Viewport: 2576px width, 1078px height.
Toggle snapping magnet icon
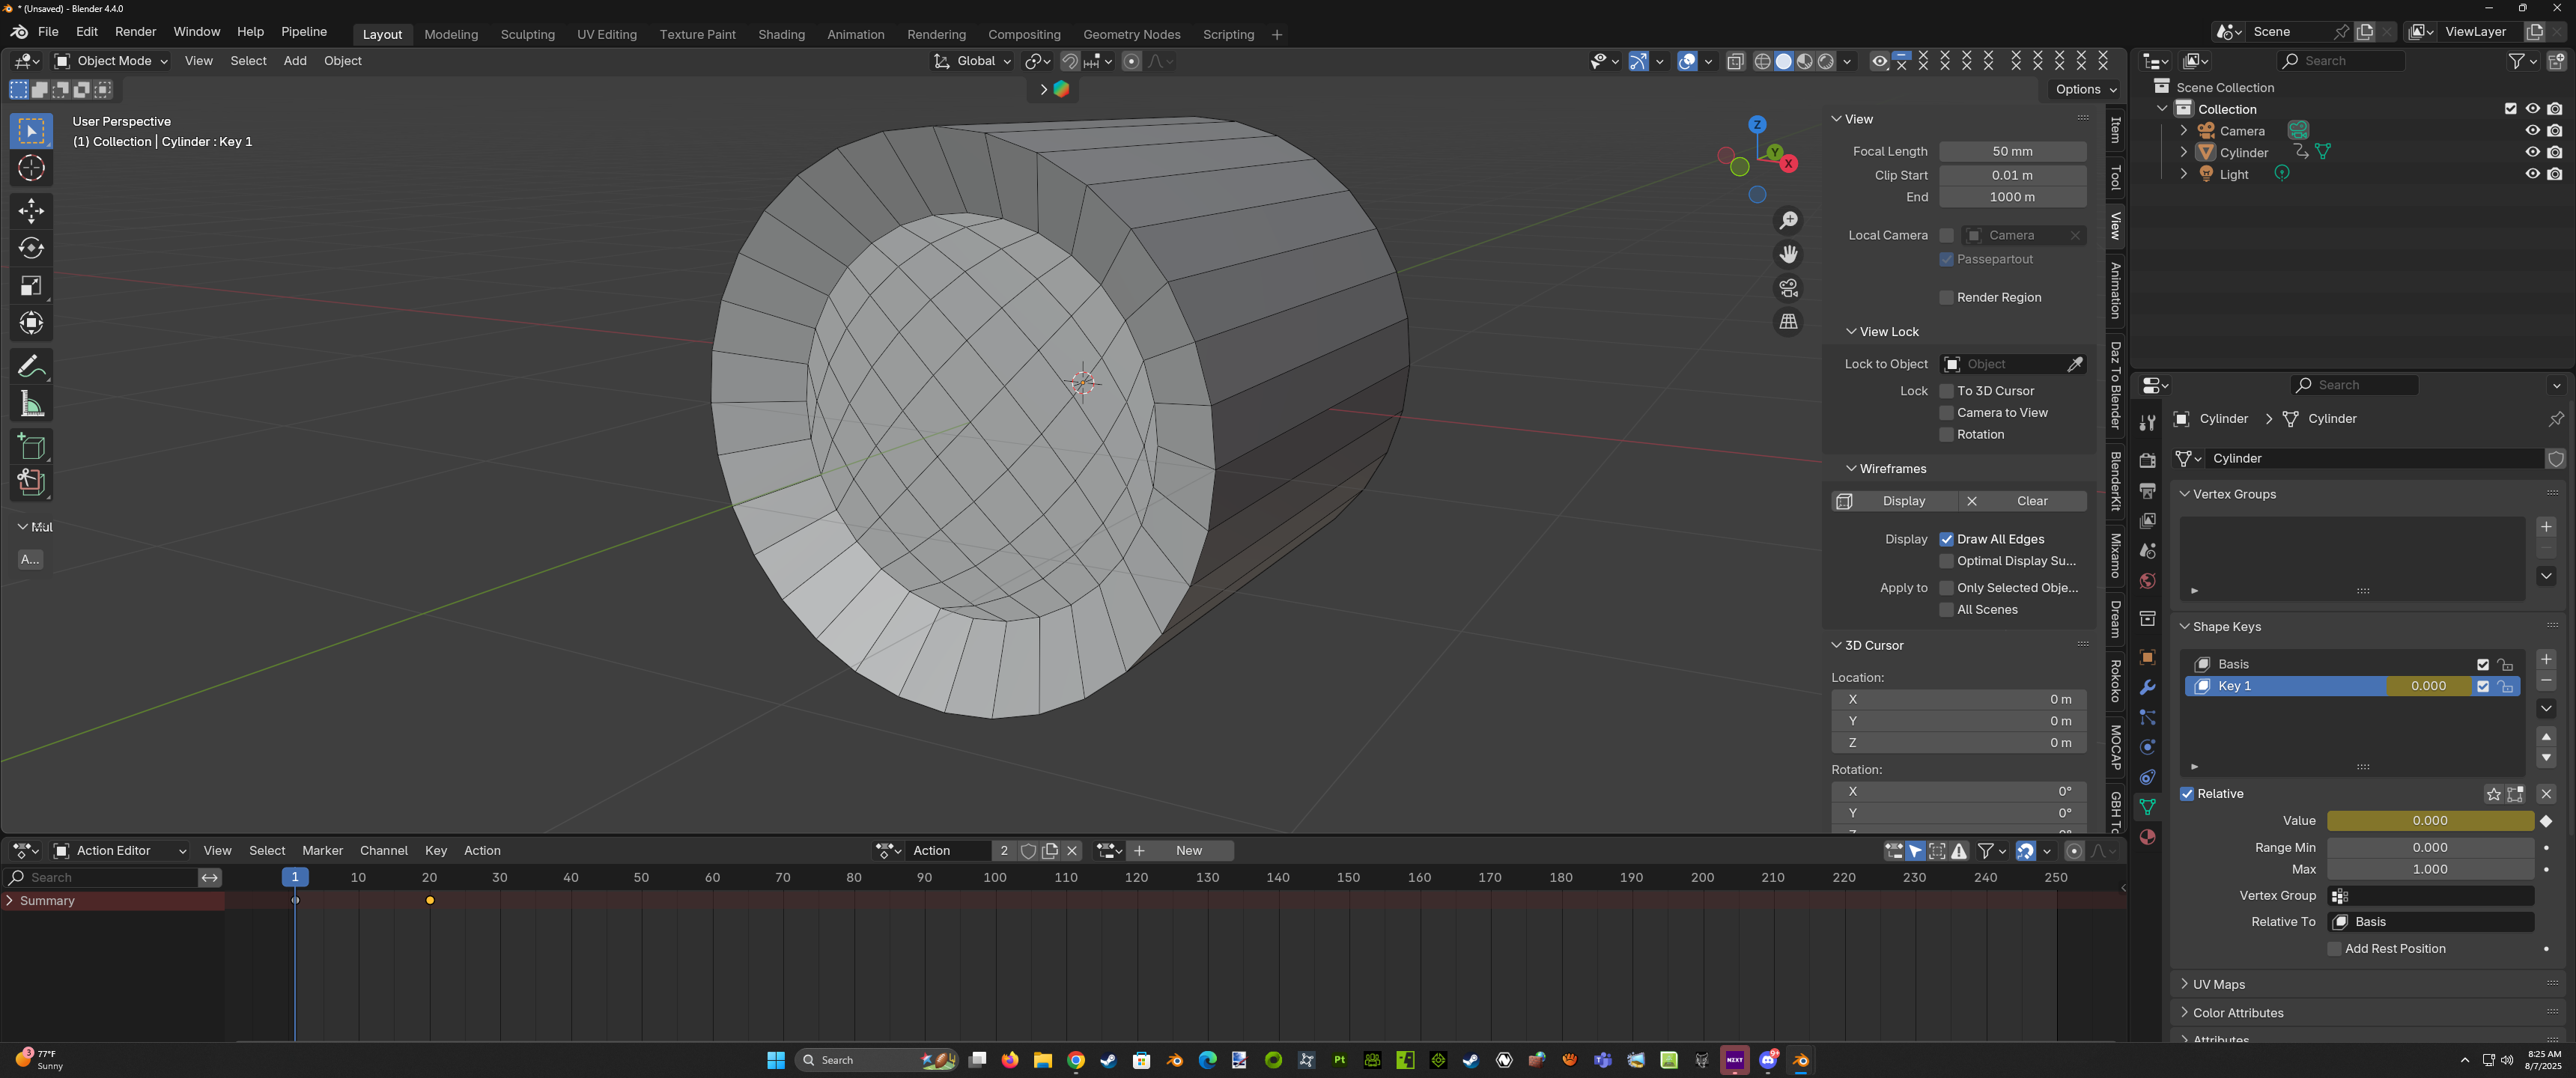click(x=1069, y=61)
